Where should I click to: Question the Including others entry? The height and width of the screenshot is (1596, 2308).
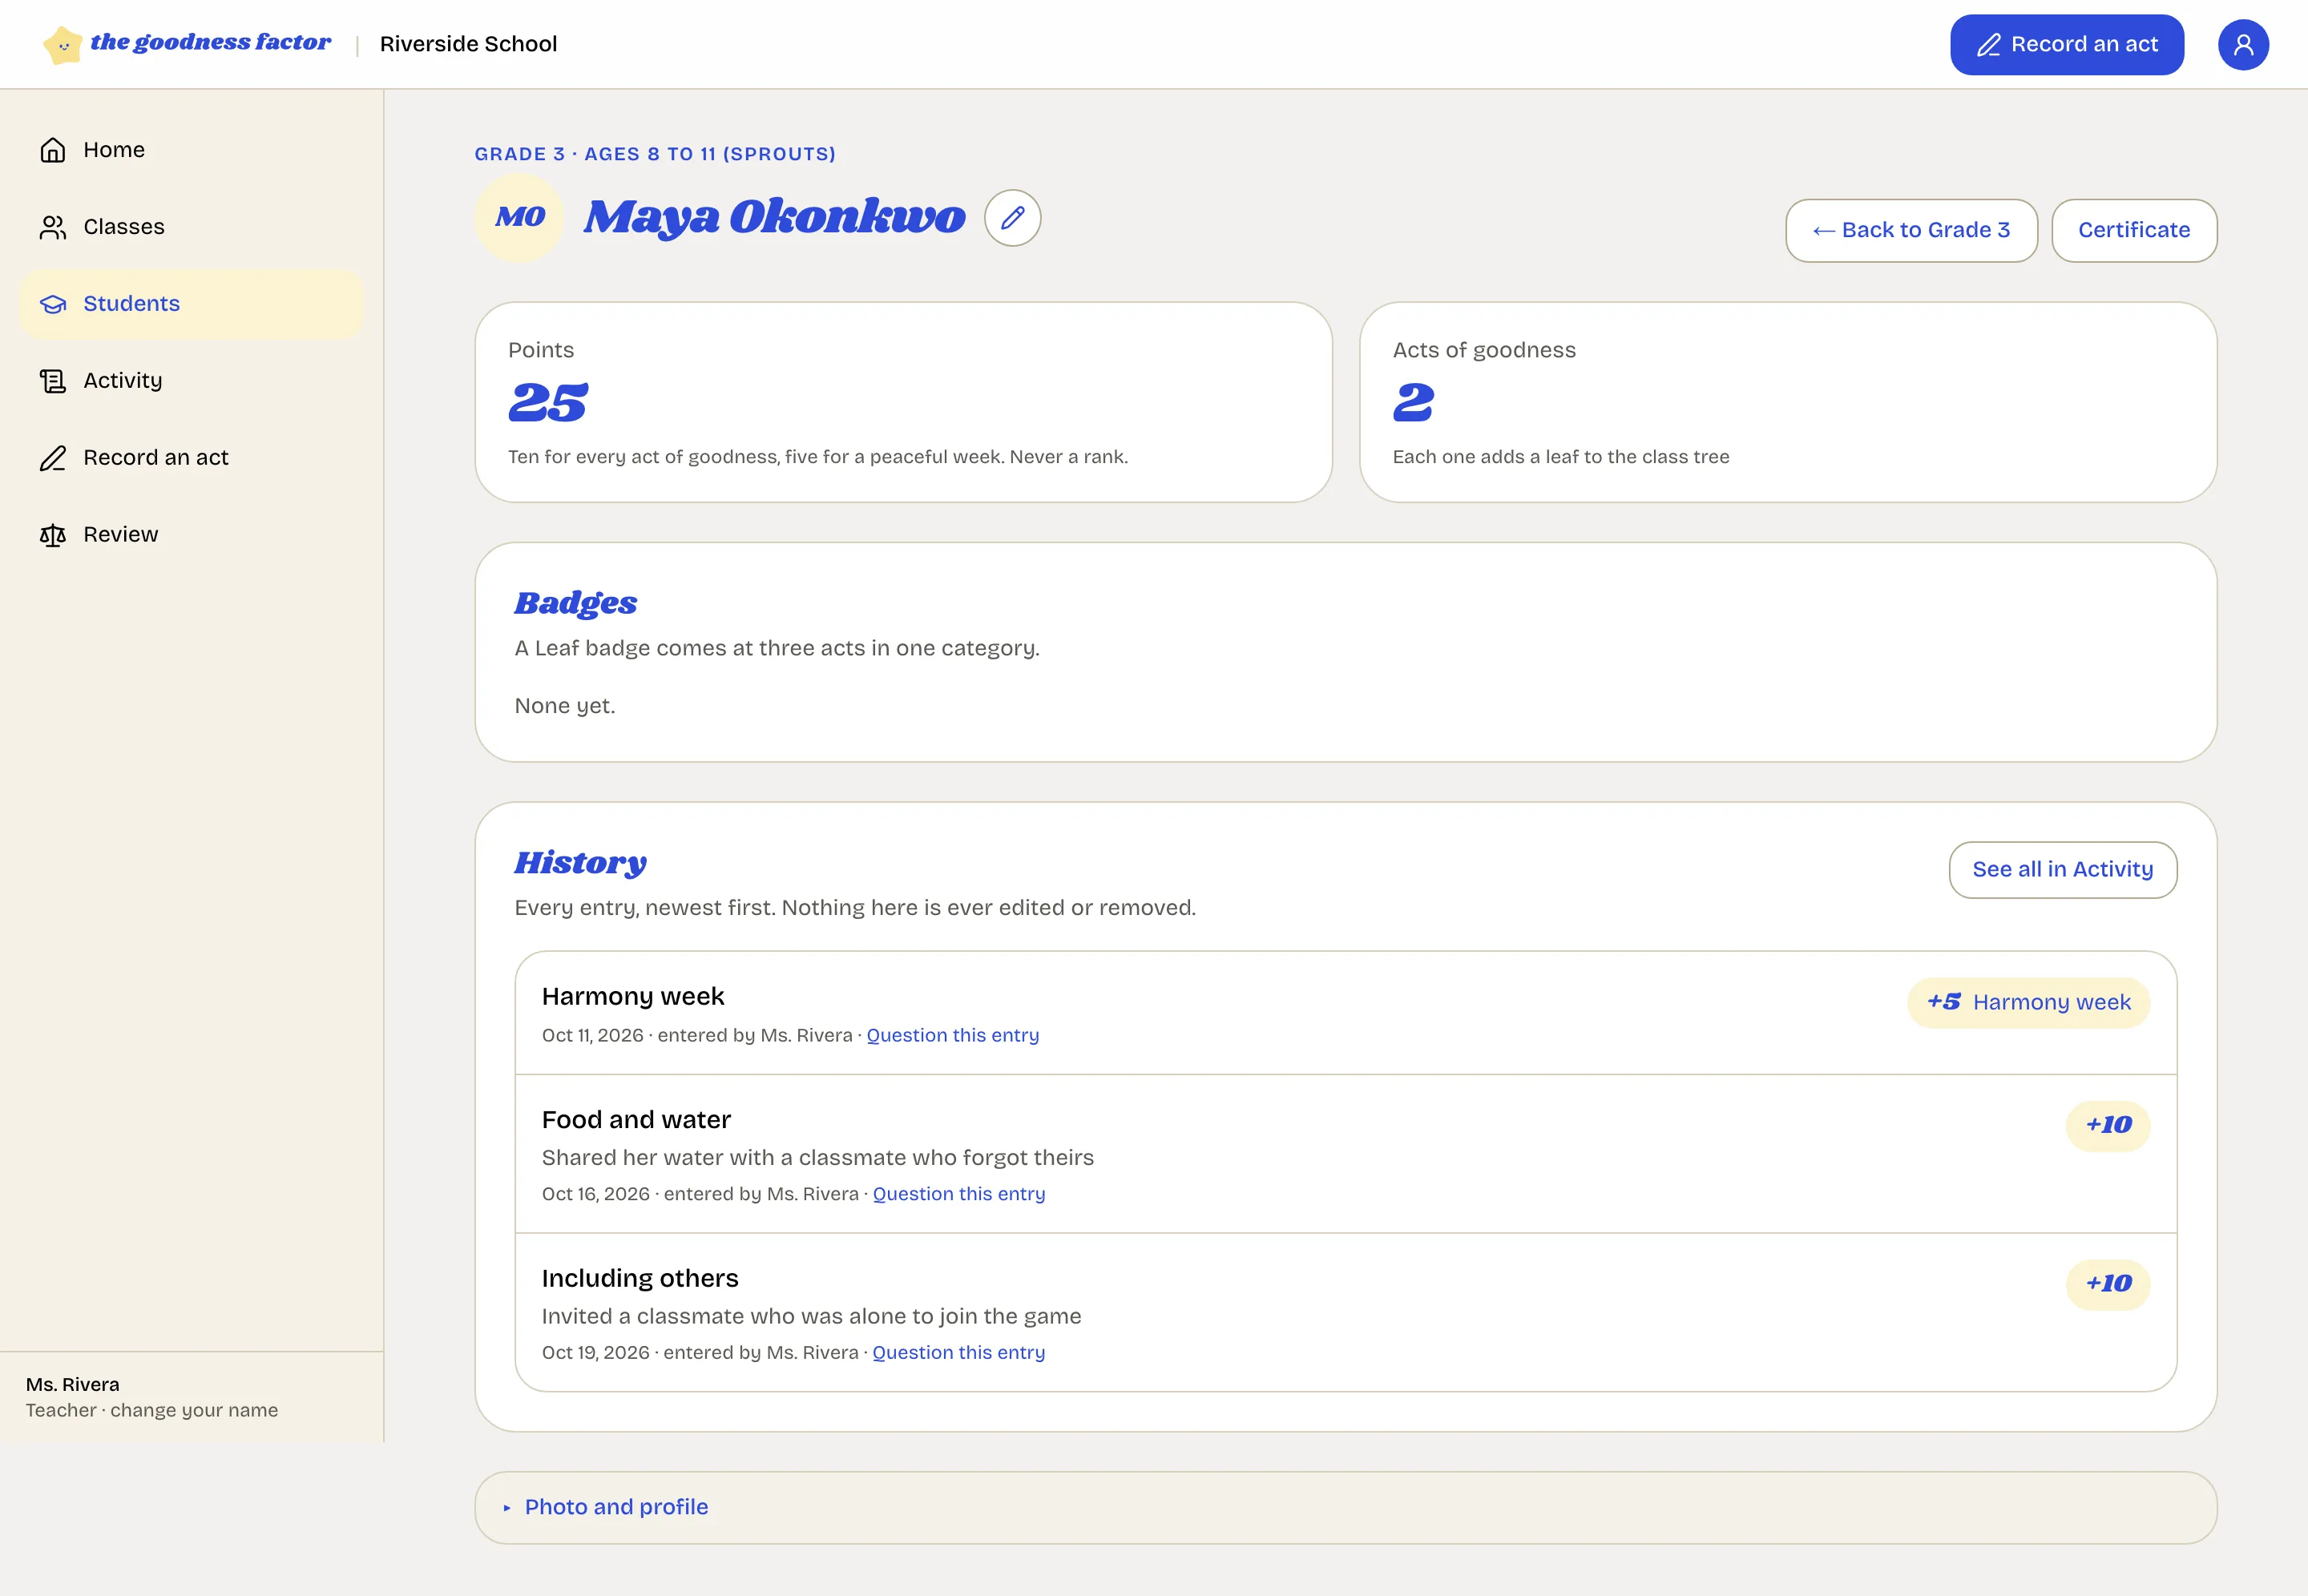[x=958, y=1353]
